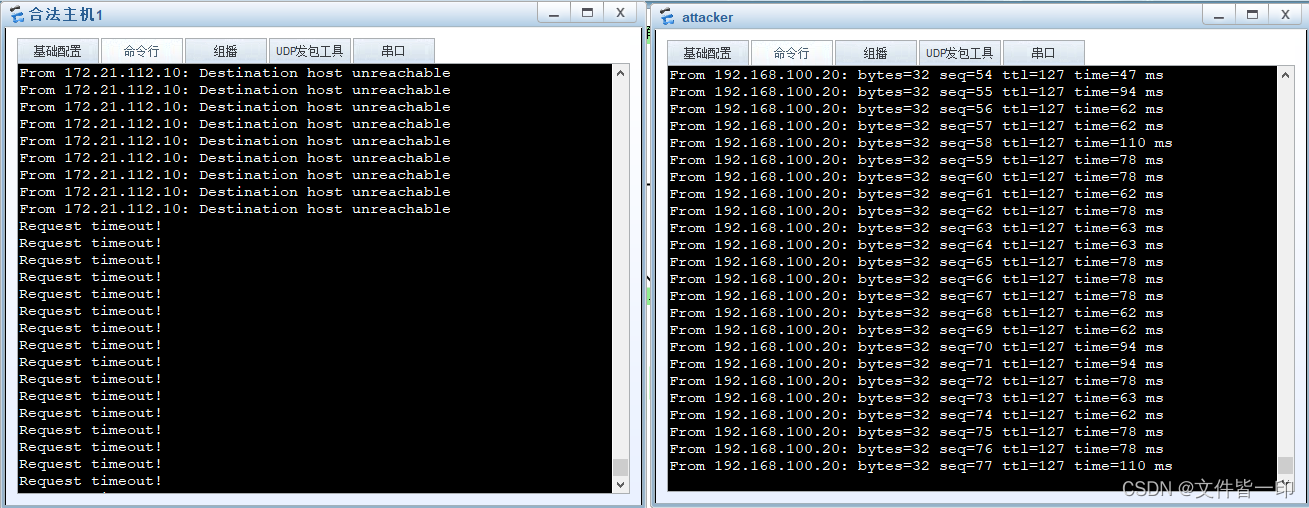
Task: Click first 'Destination host unreachable' line in 合法主机1
Action: click(235, 73)
